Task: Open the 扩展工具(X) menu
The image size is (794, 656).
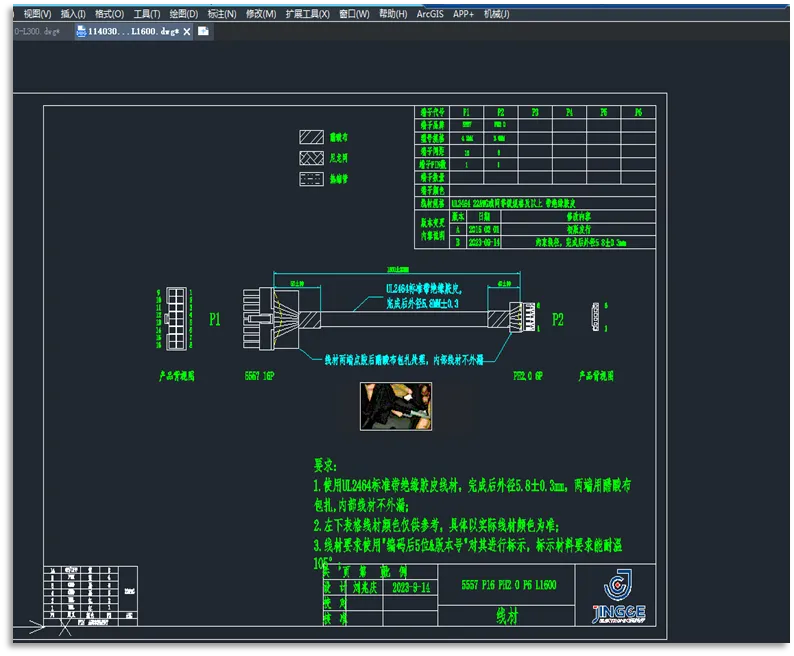Action: (307, 14)
